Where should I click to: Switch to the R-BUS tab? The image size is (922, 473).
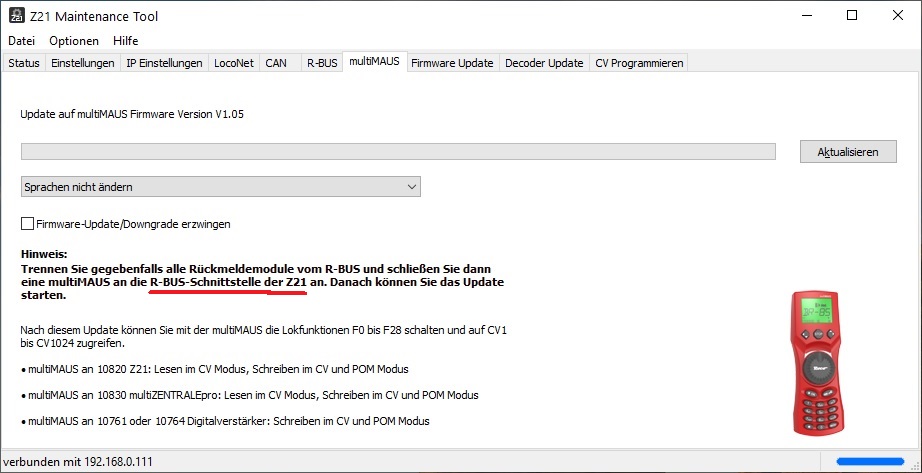(x=322, y=63)
